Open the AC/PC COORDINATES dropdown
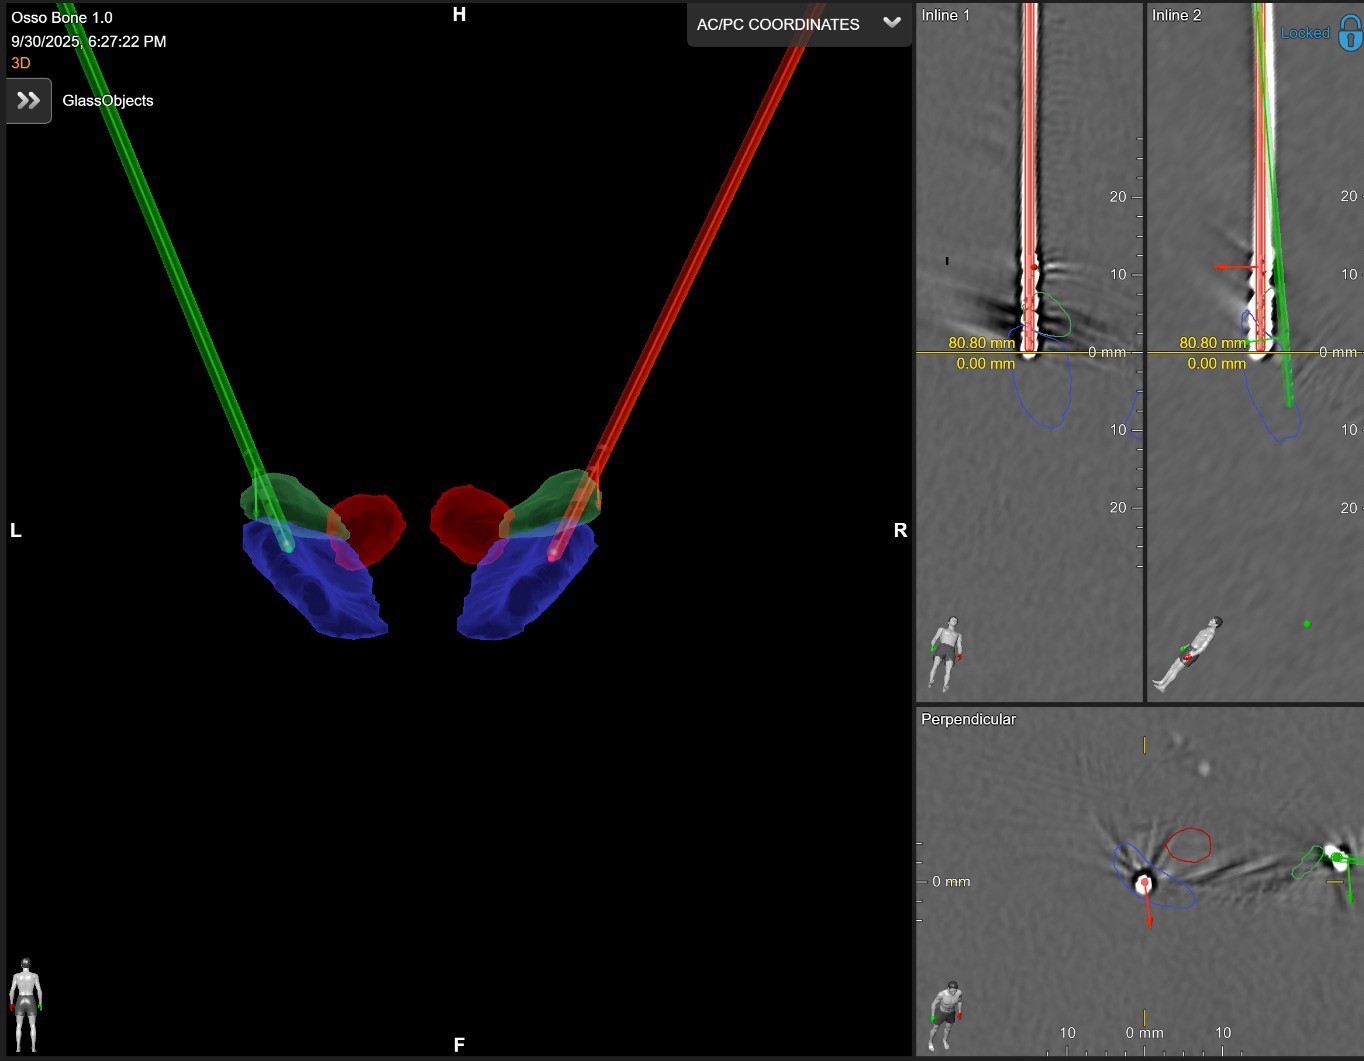The width and height of the screenshot is (1364, 1061). click(778, 24)
